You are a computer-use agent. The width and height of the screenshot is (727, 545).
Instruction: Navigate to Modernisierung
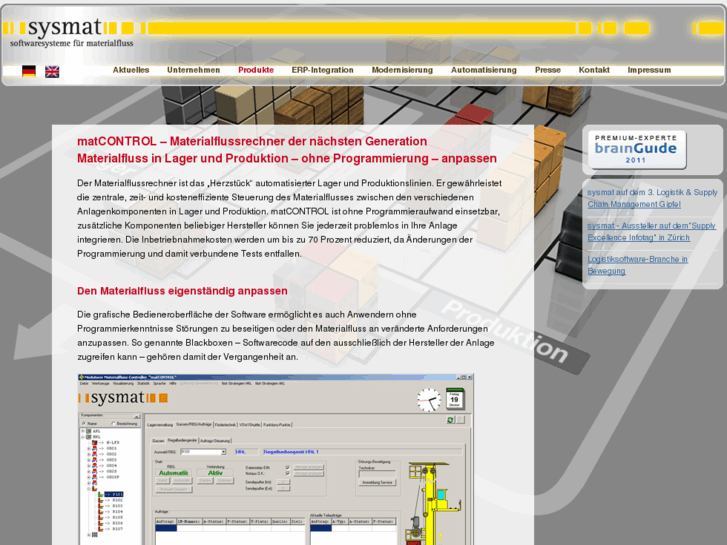(402, 70)
